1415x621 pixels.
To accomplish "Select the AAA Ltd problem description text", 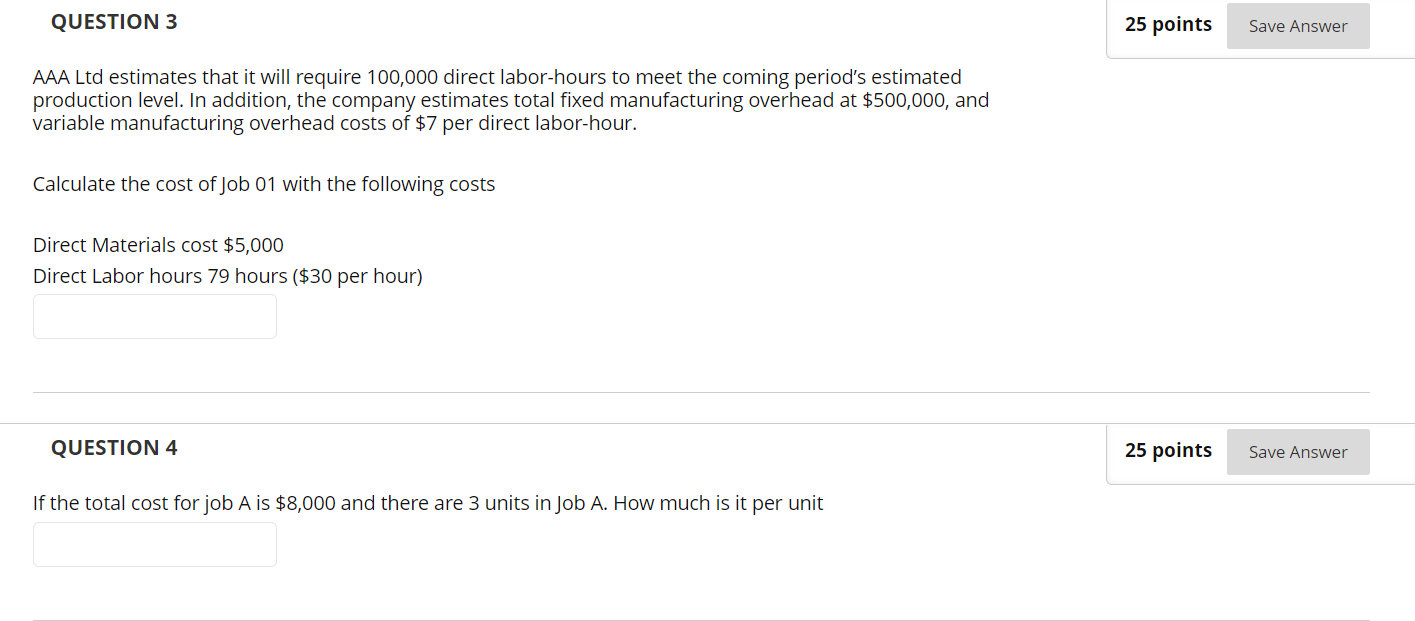I will 511,99.
